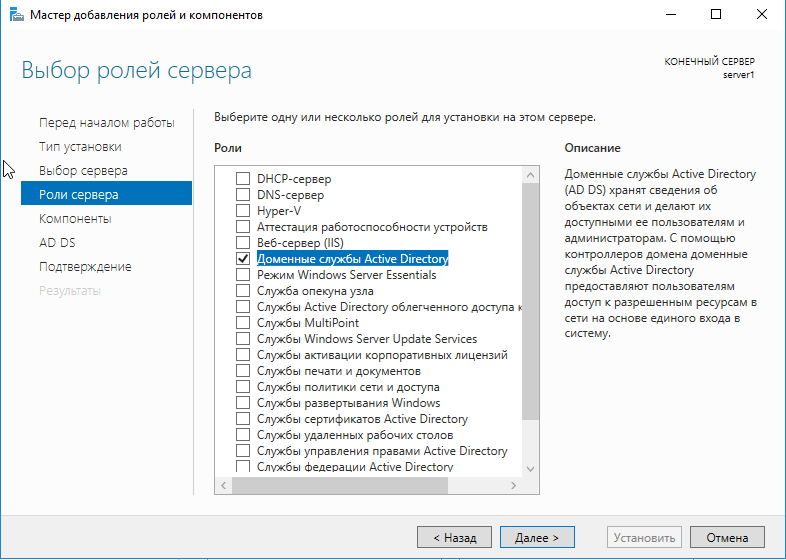Click the horizontal scrollbar right arrow
The image size is (786, 560).
point(514,485)
